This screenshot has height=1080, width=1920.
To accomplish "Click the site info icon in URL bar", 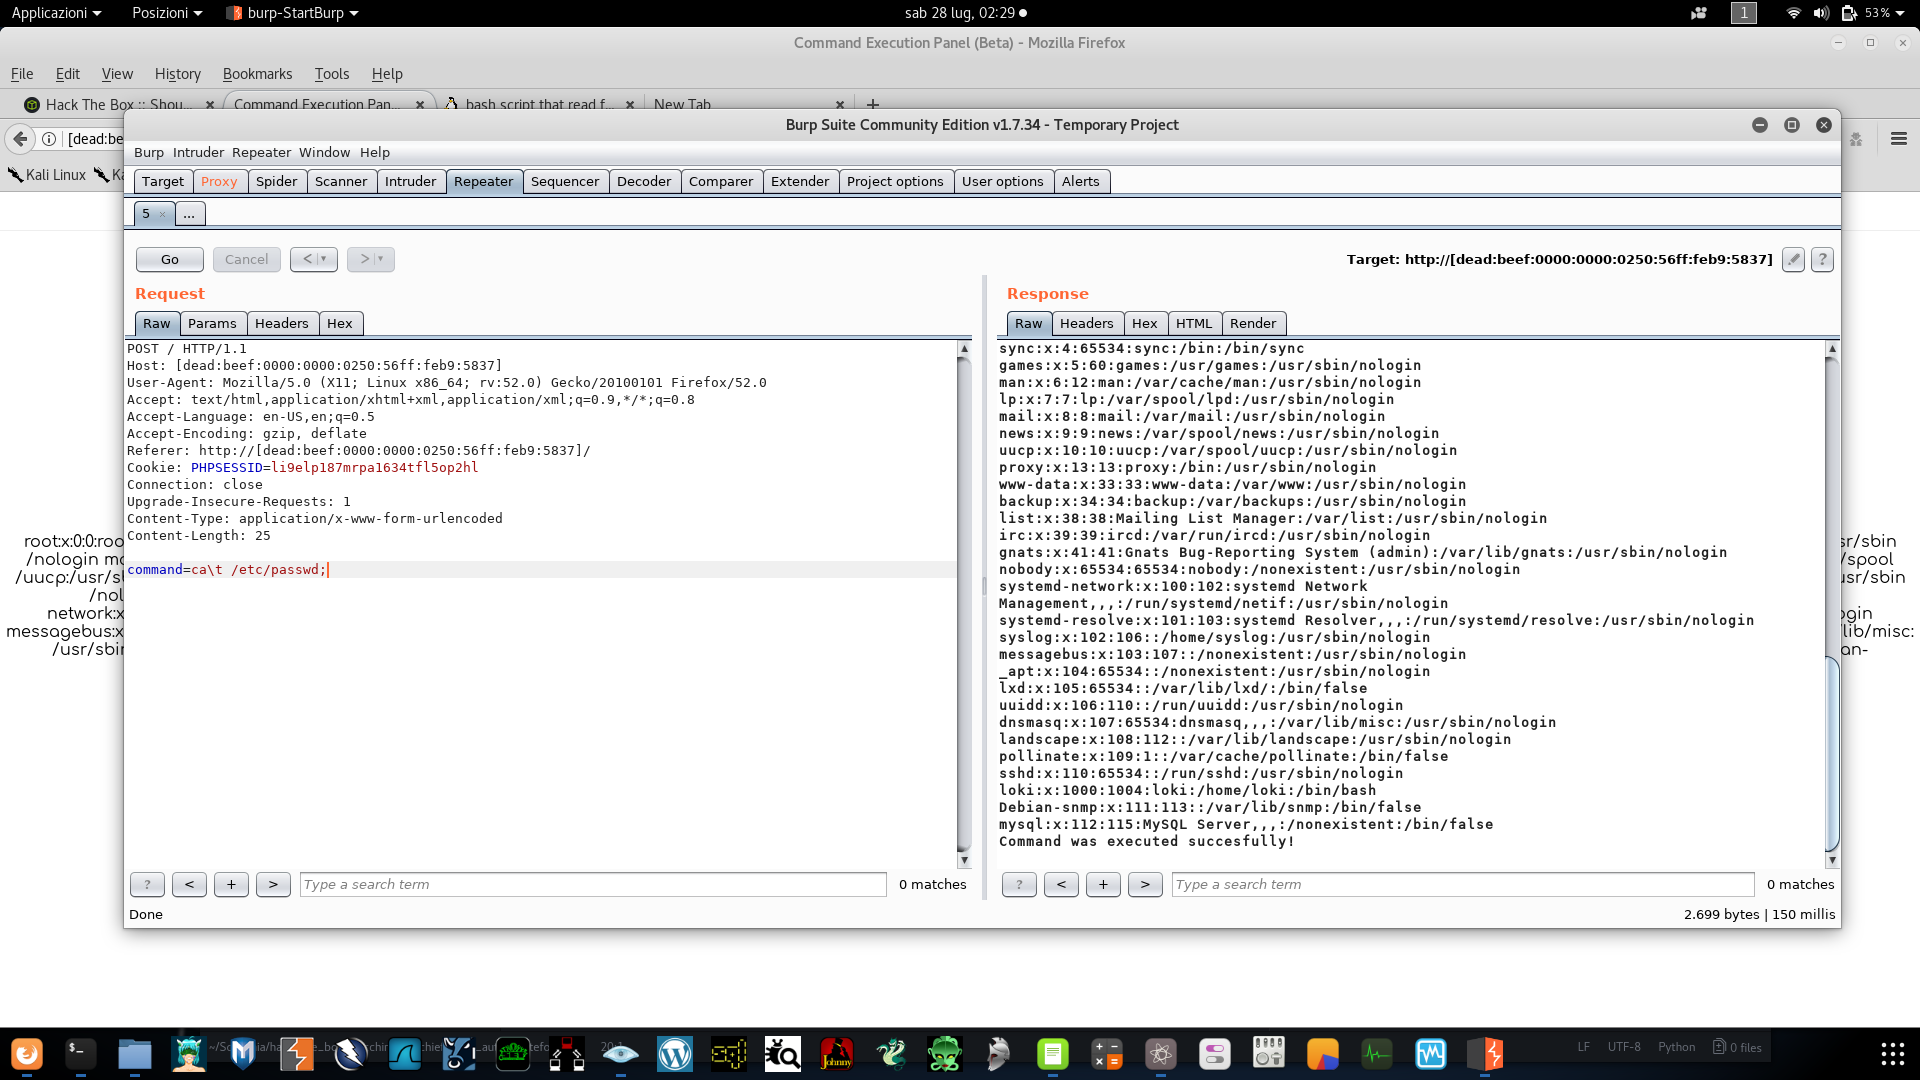I will pos(49,139).
